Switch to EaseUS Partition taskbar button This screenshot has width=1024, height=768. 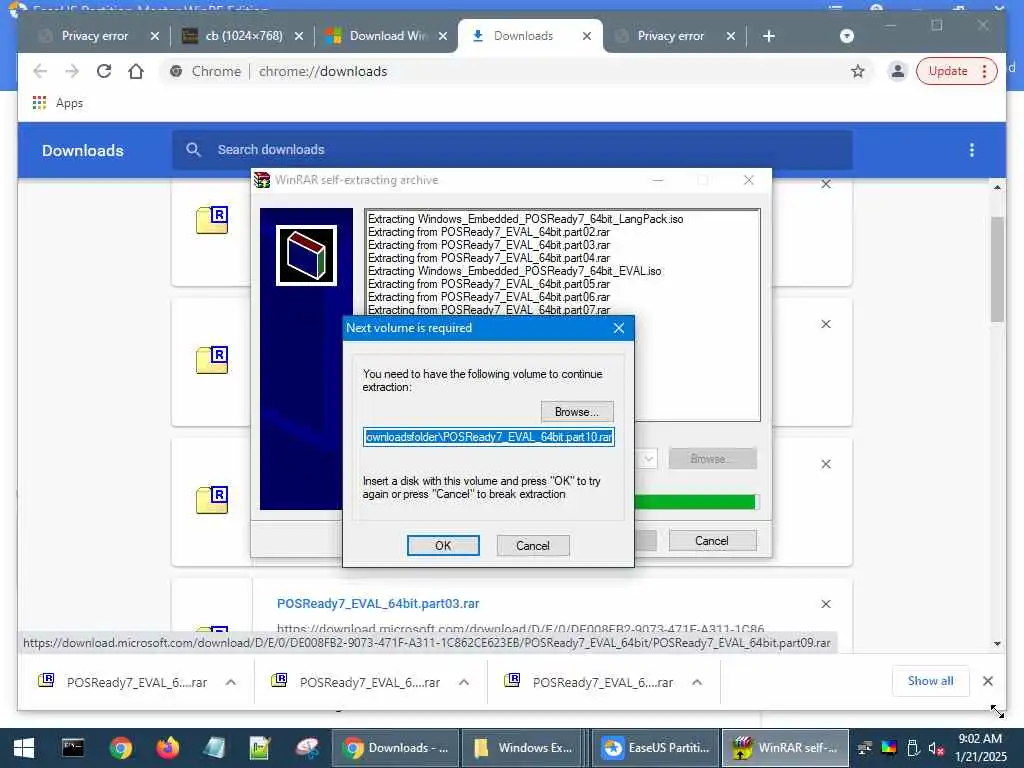pyautogui.click(x=654, y=748)
